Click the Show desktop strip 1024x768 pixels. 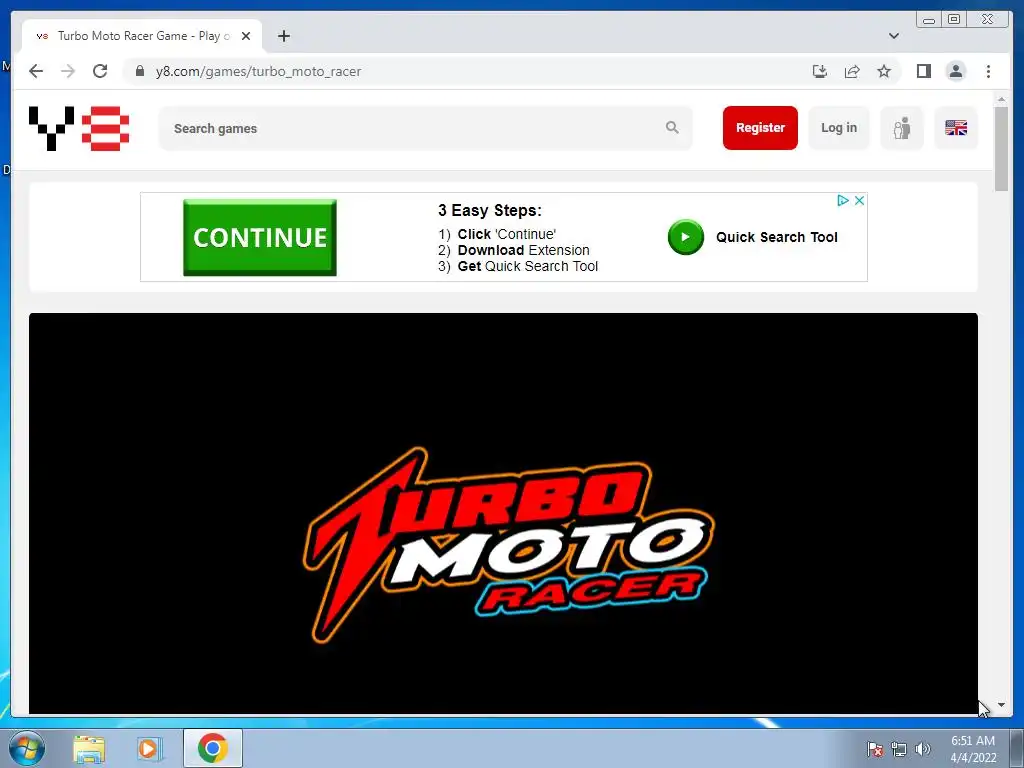(1017, 748)
